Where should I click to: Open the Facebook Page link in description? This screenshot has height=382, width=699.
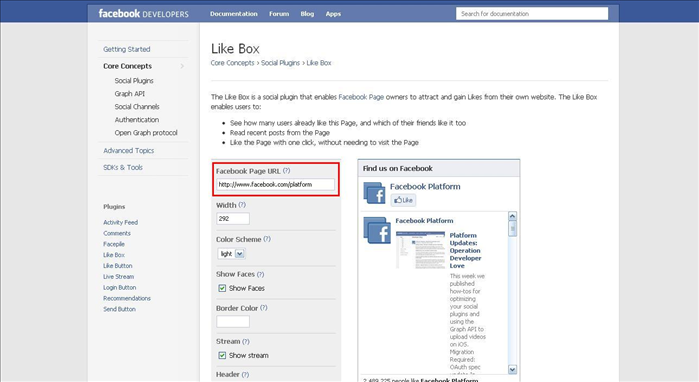point(361,97)
